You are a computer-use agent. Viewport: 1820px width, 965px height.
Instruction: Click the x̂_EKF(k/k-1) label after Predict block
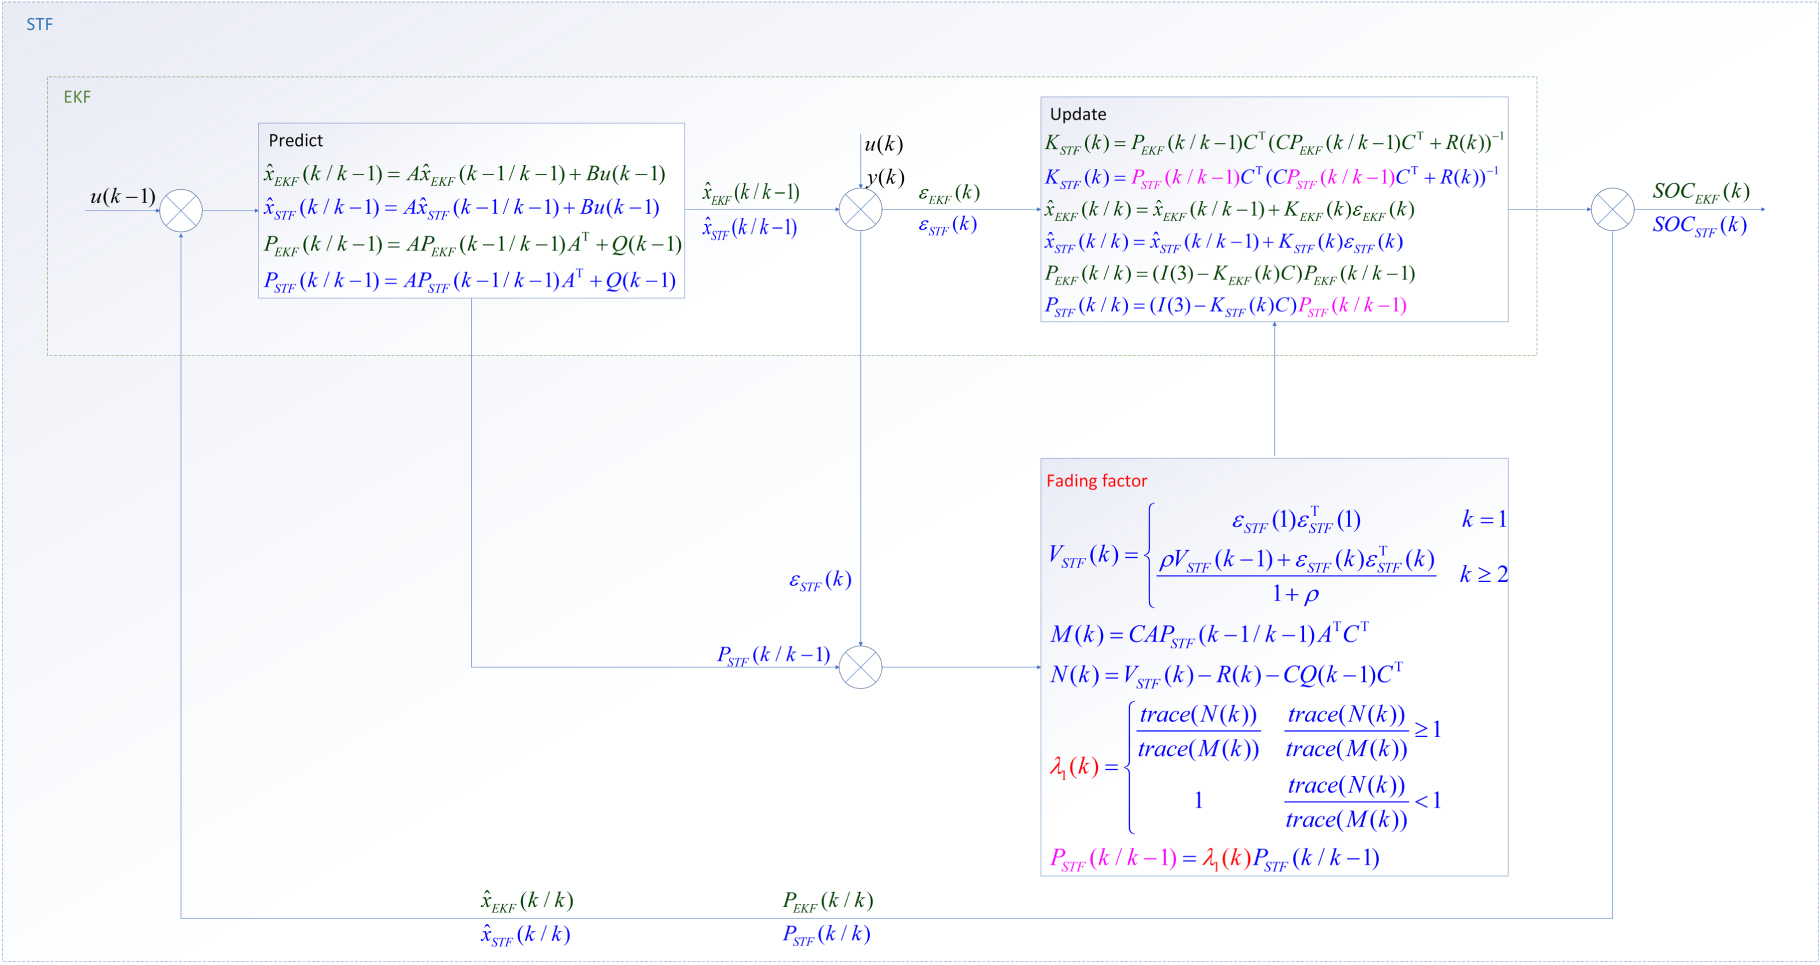tap(751, 193)
